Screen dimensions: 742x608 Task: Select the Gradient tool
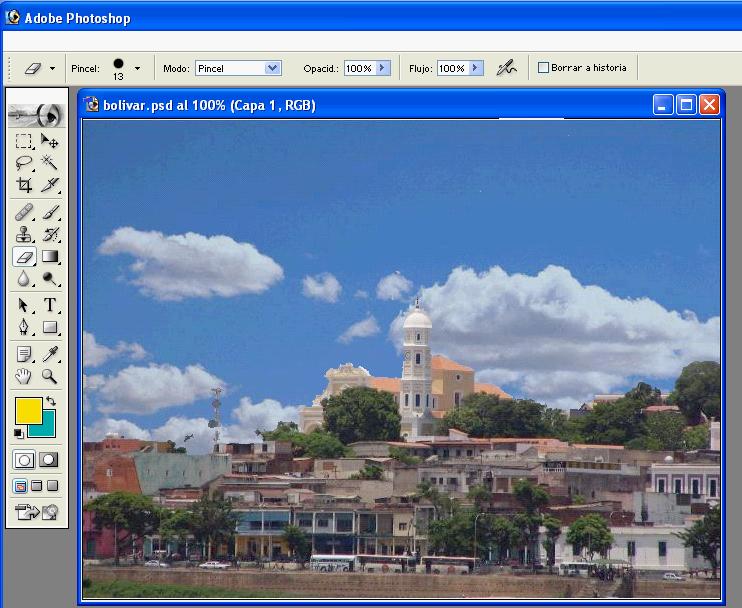point(50,257)
